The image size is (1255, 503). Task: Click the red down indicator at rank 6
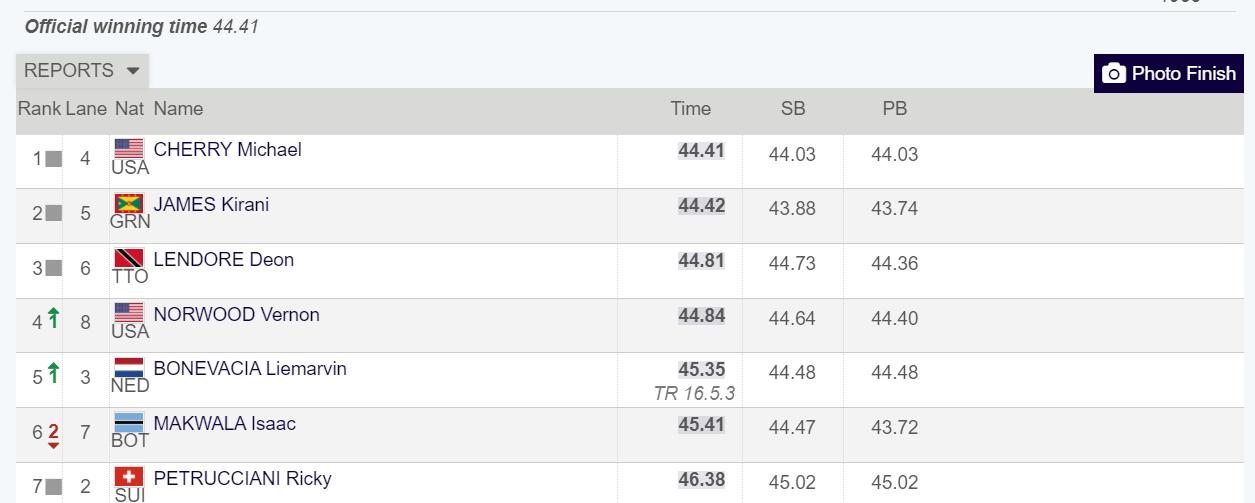pos(54,435)
